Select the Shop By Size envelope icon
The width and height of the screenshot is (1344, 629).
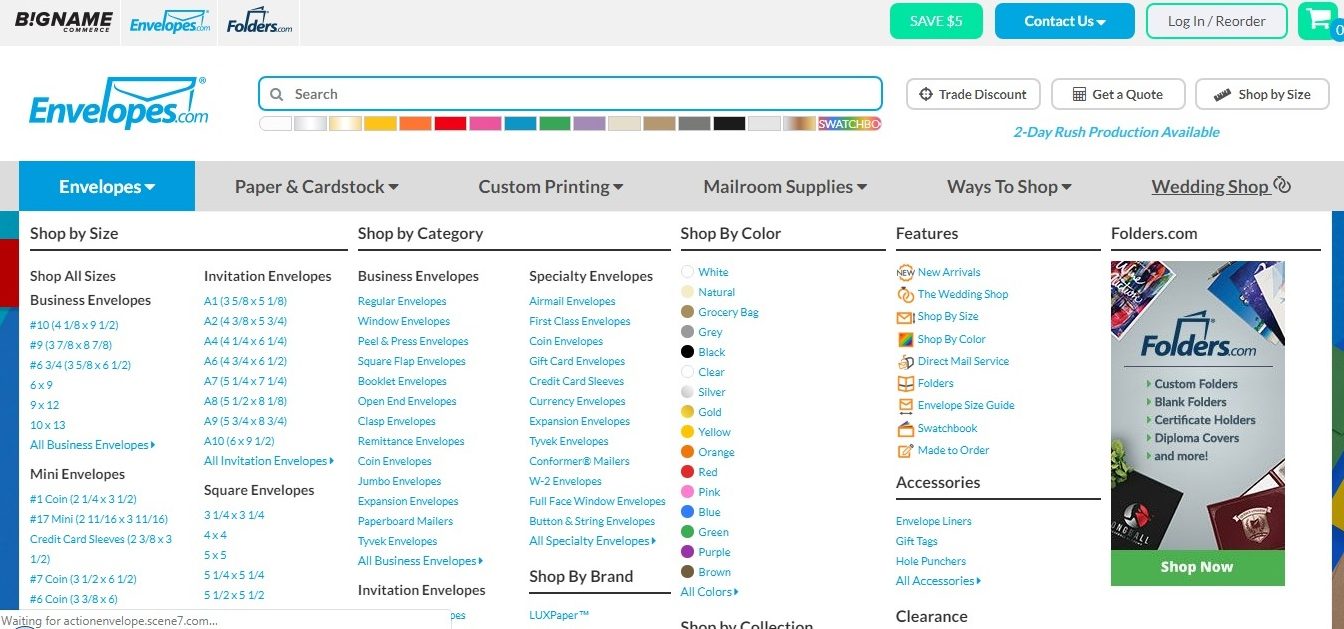[x=904, y=316]
